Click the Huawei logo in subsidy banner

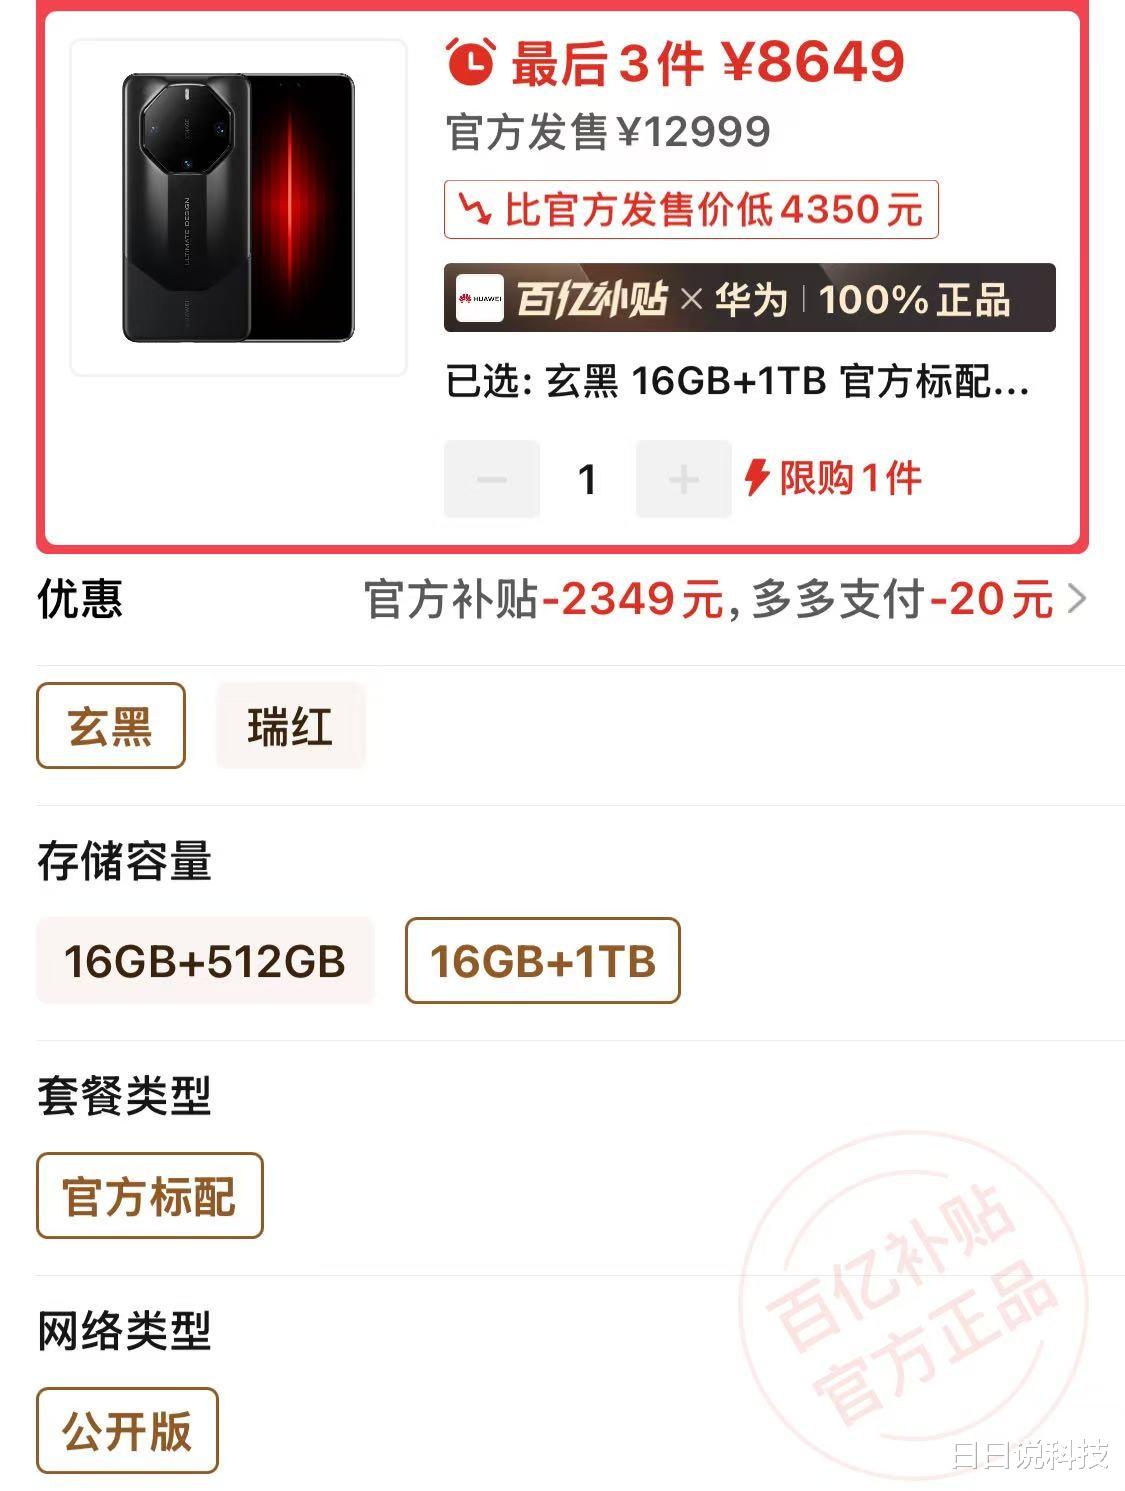click(480, 298)
